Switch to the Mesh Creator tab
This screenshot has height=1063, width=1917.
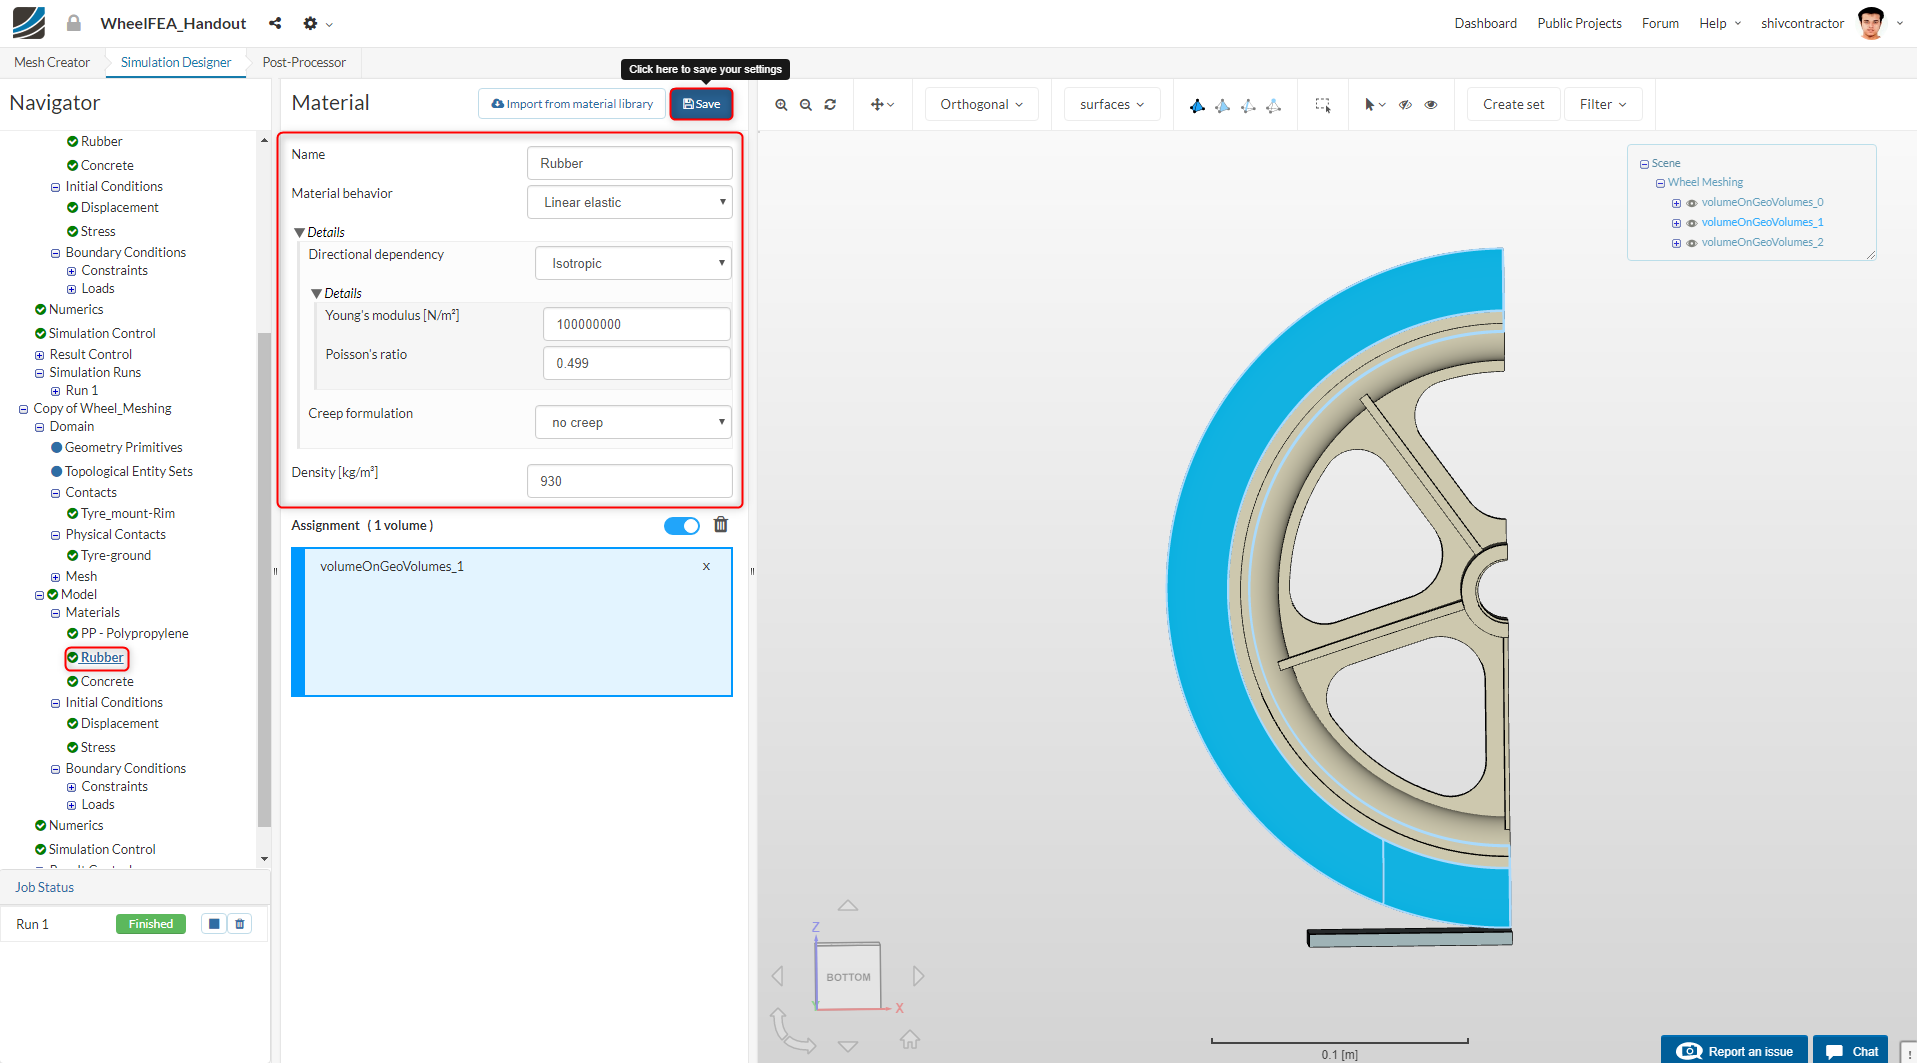(52, 62)
